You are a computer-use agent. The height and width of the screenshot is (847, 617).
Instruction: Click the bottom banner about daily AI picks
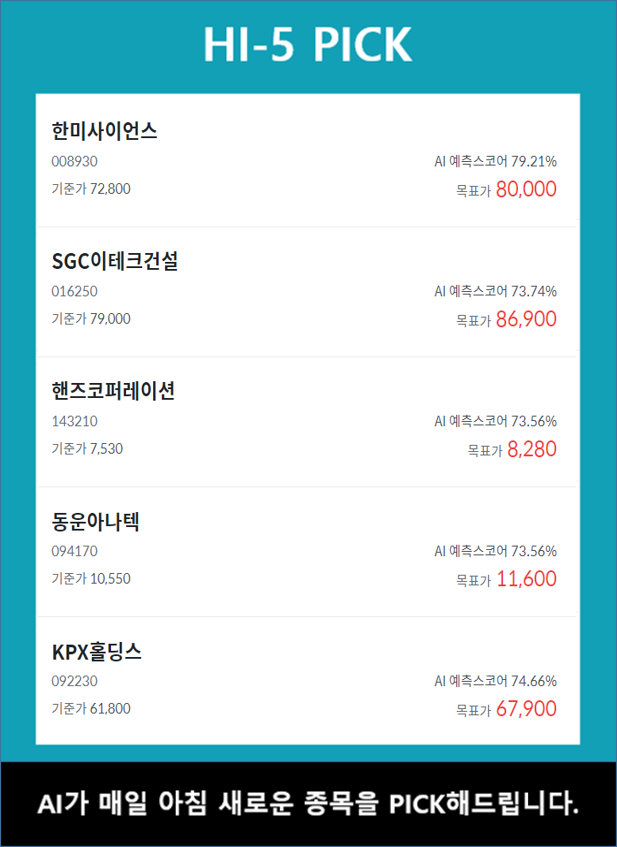pos(308,803)
